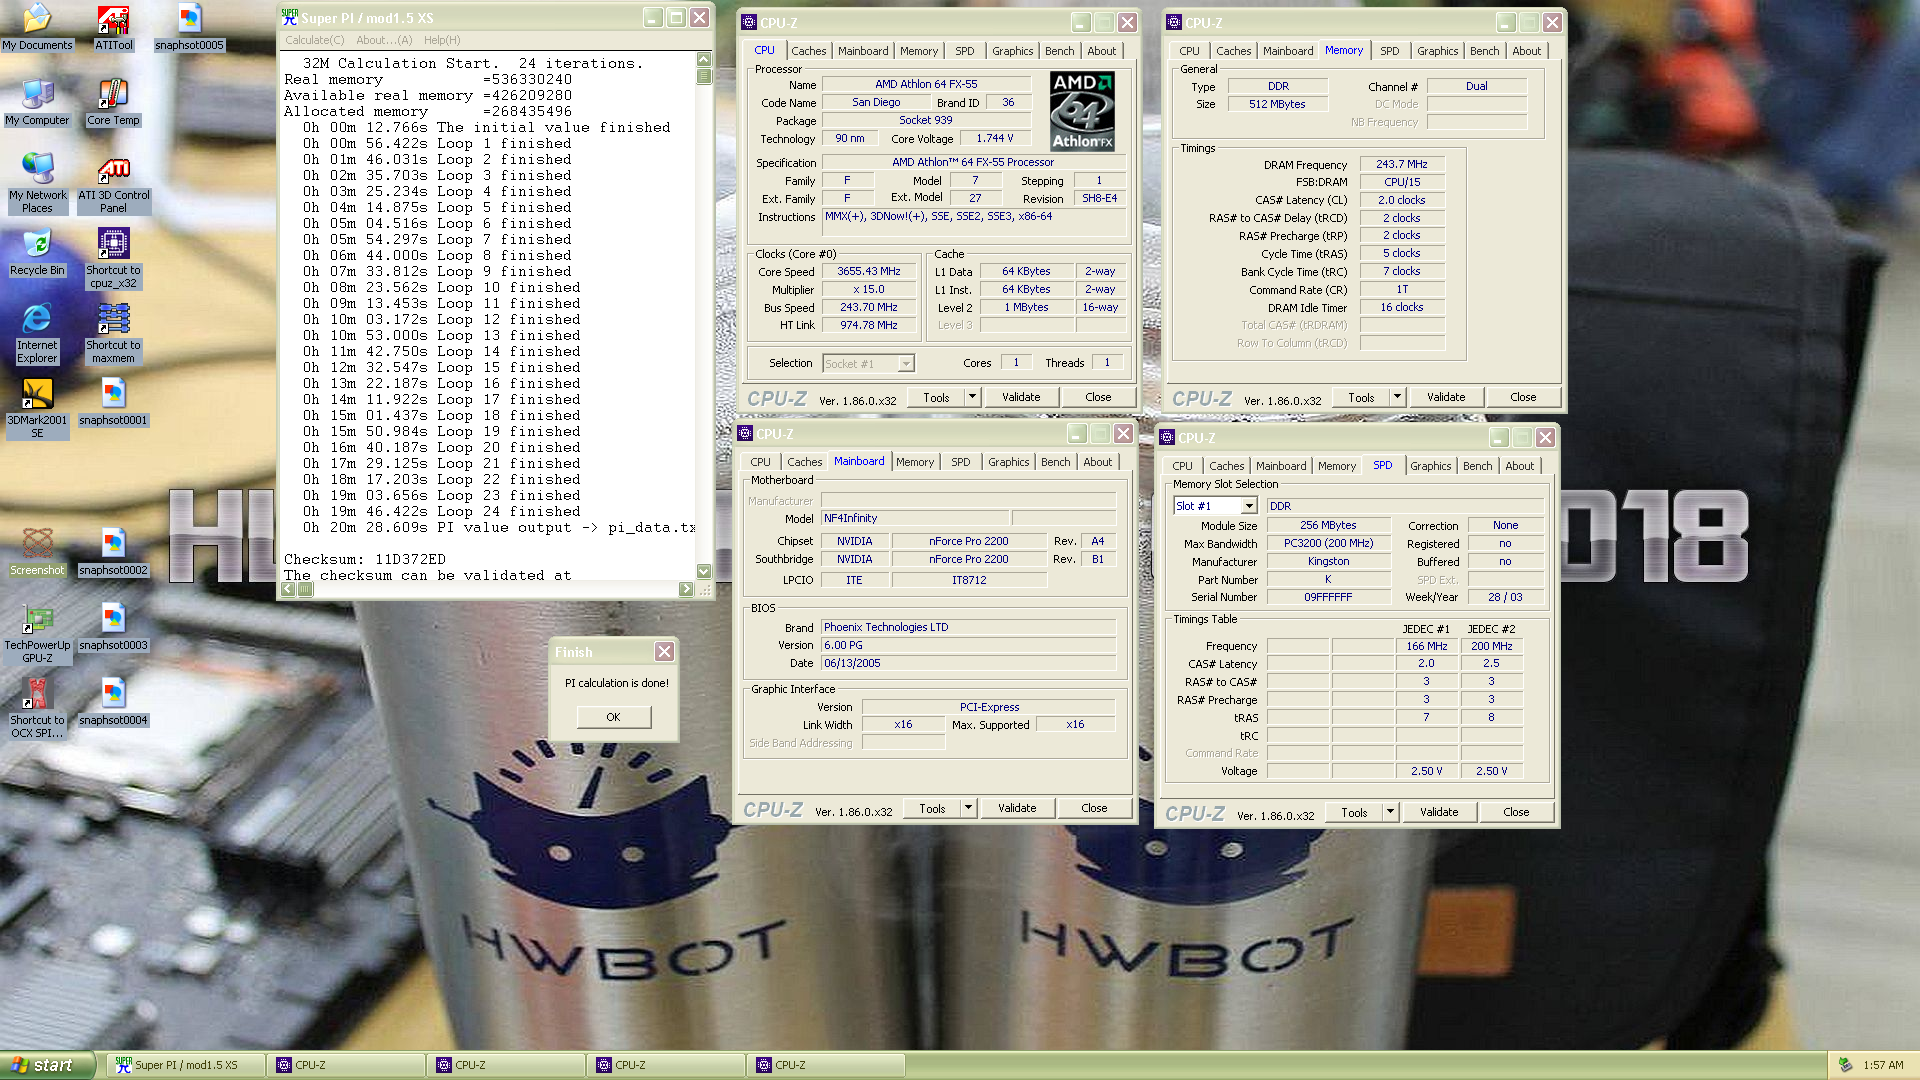Open About menu in Super PI
Screen dimensions: 1920x1080
pyautogui.click(x=384, y=40)
